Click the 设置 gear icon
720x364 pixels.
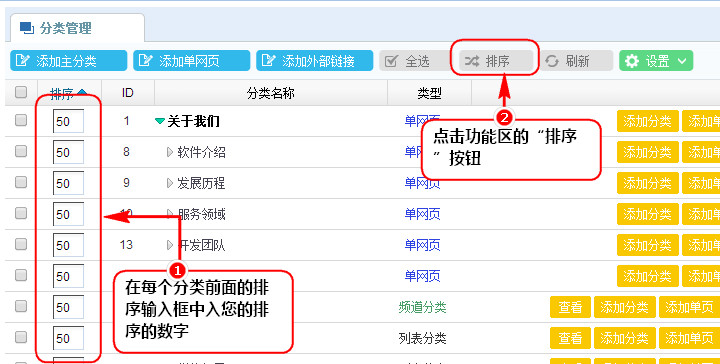click(632, 61)
